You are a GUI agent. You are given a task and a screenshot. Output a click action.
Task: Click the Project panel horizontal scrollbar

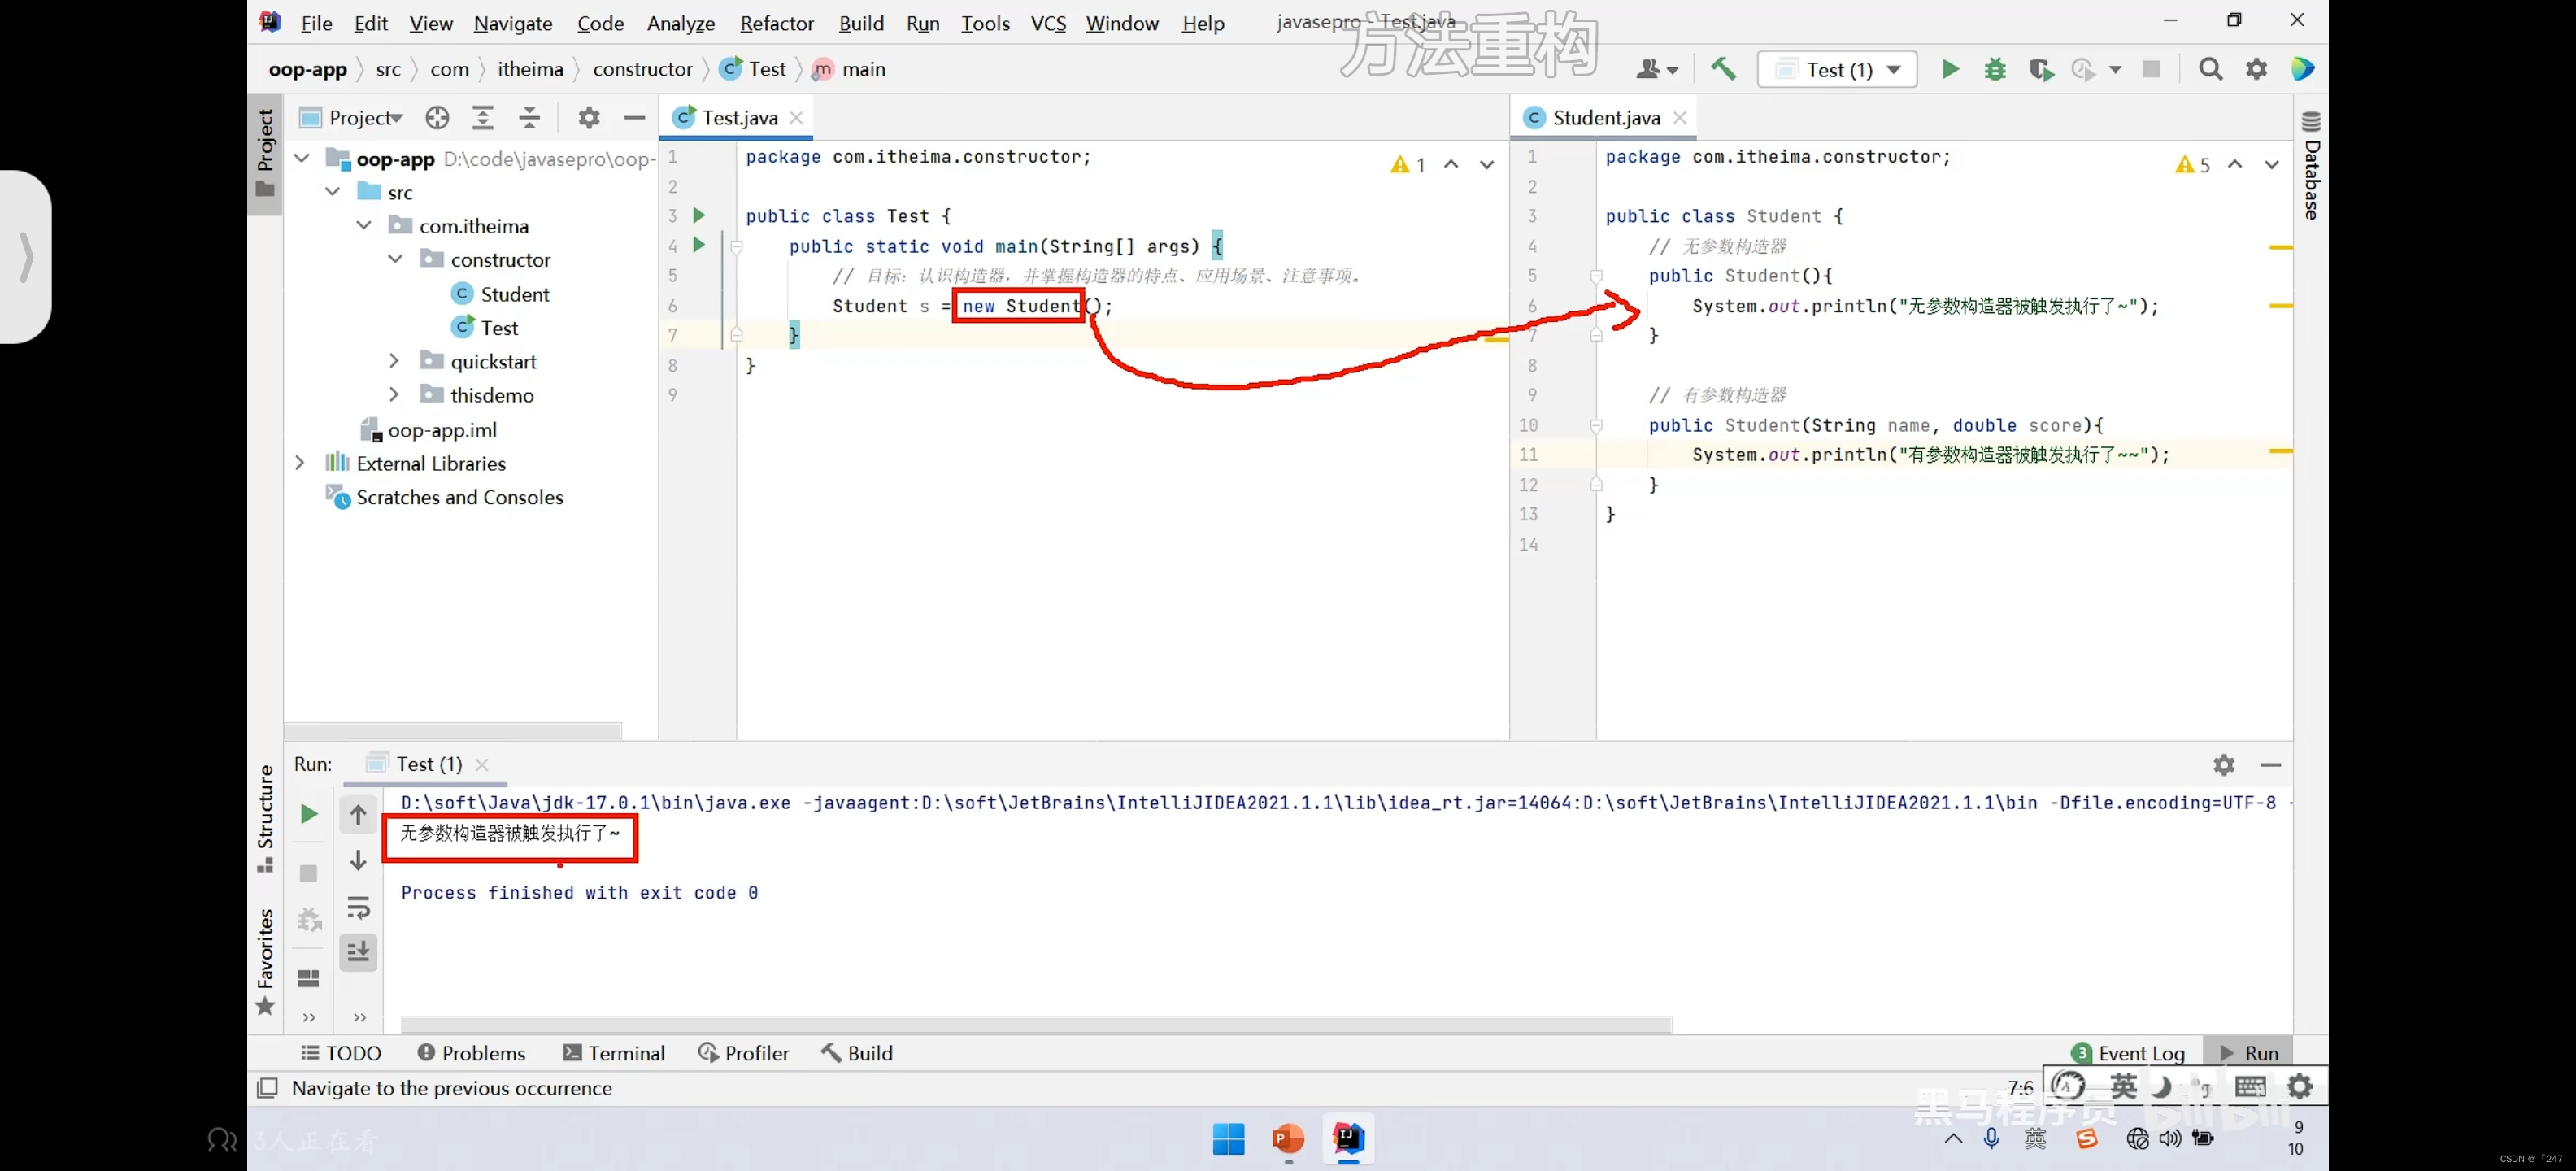coord(453,731)
